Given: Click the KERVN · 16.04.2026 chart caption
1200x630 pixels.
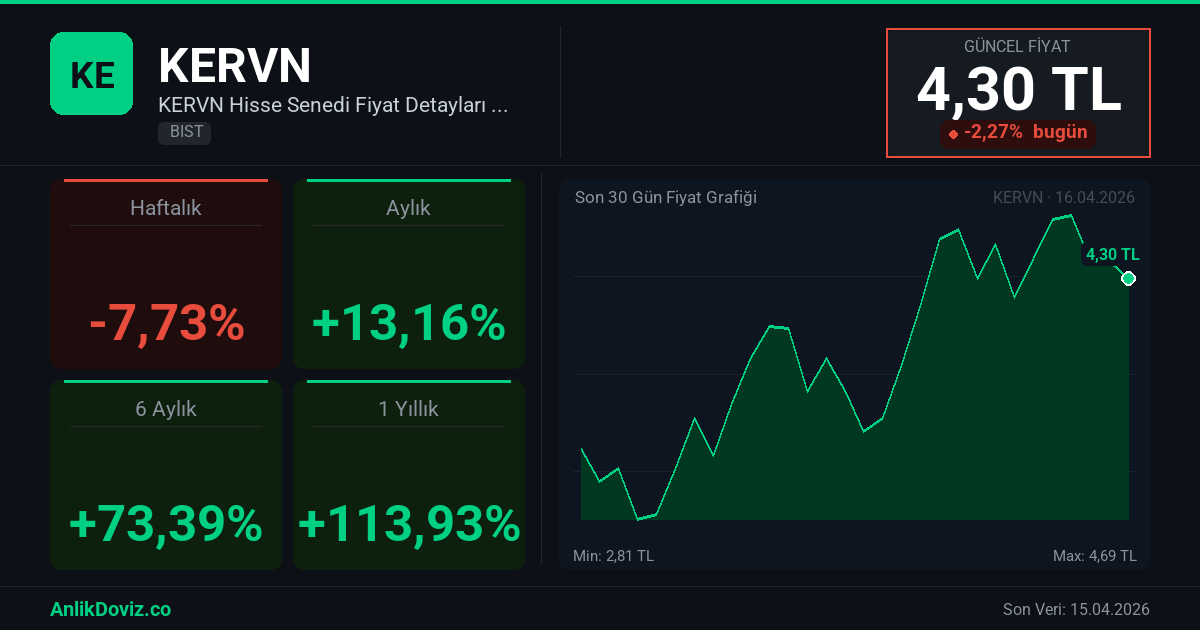Looking at the screenshot, I should tap(1063, 197).
